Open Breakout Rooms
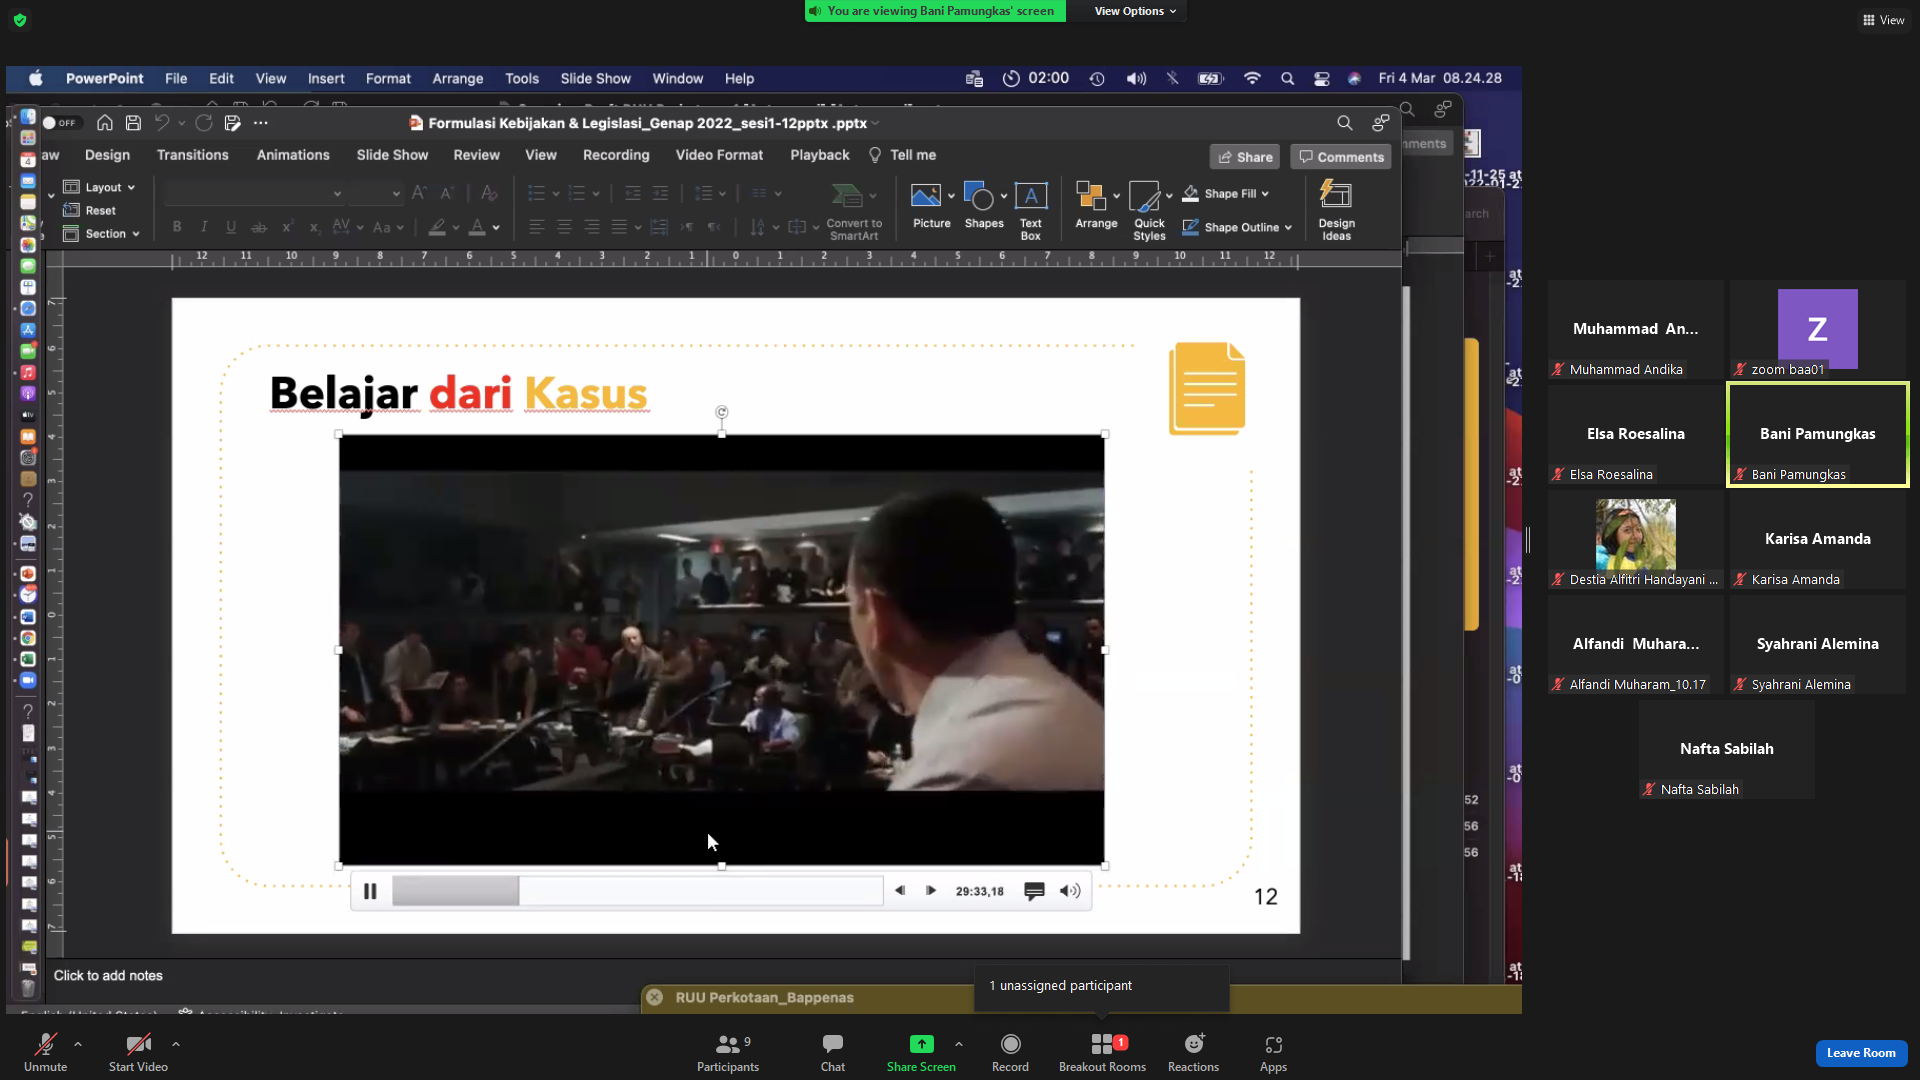This screenshot has width=1920, height=1080. [x=1103, y=1053]
